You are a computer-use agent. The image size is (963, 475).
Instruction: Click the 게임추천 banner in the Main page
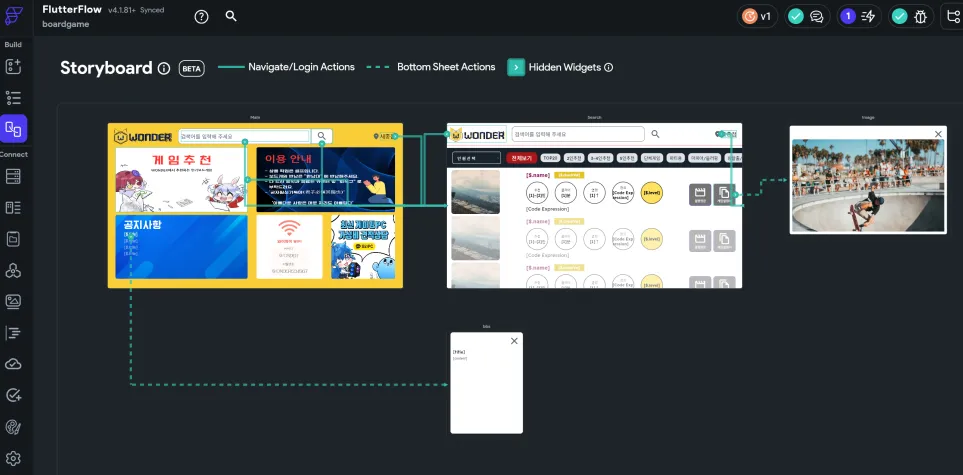point(181,180)
